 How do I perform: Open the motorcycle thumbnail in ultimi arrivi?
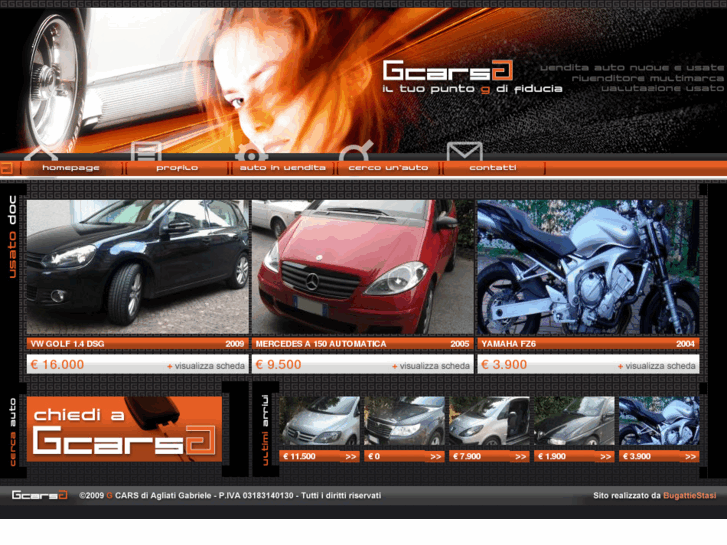pyautogui.click(x=659, y=421)
